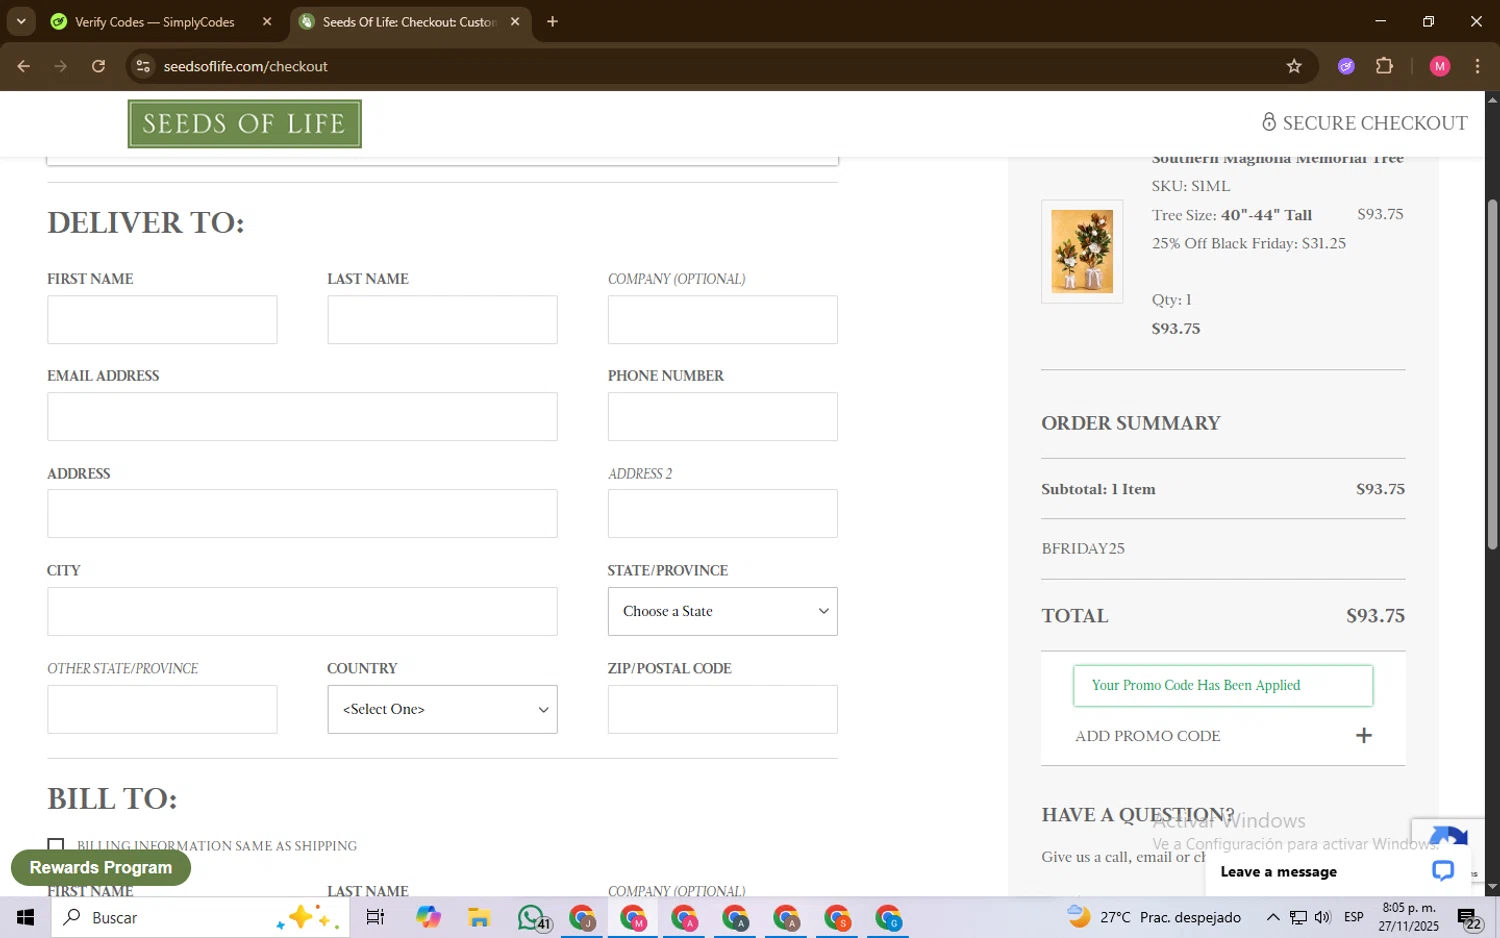Open WhatsApp from the taskbar
This screenshot has height=938, width=1500.
(532, 918)
